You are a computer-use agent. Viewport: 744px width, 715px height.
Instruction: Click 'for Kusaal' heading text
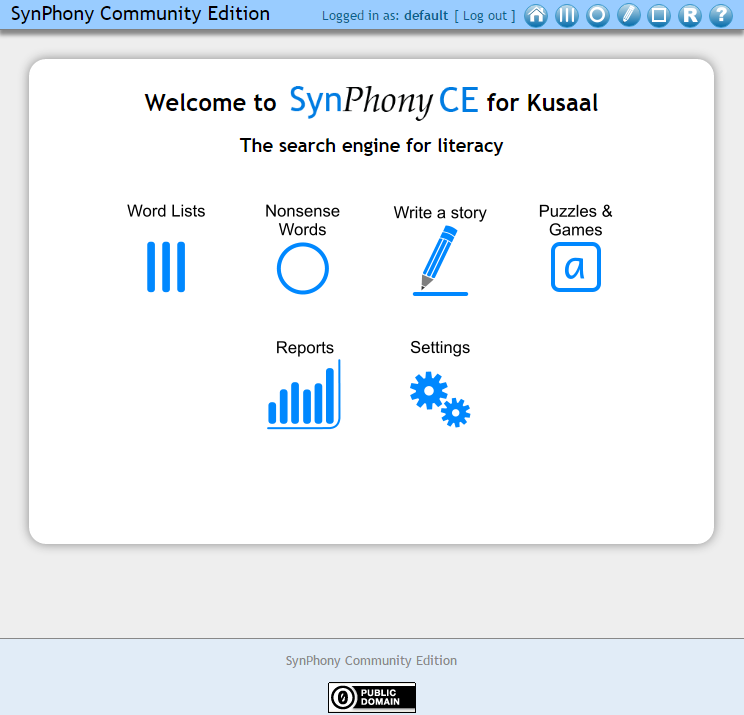tap(542, 103)
